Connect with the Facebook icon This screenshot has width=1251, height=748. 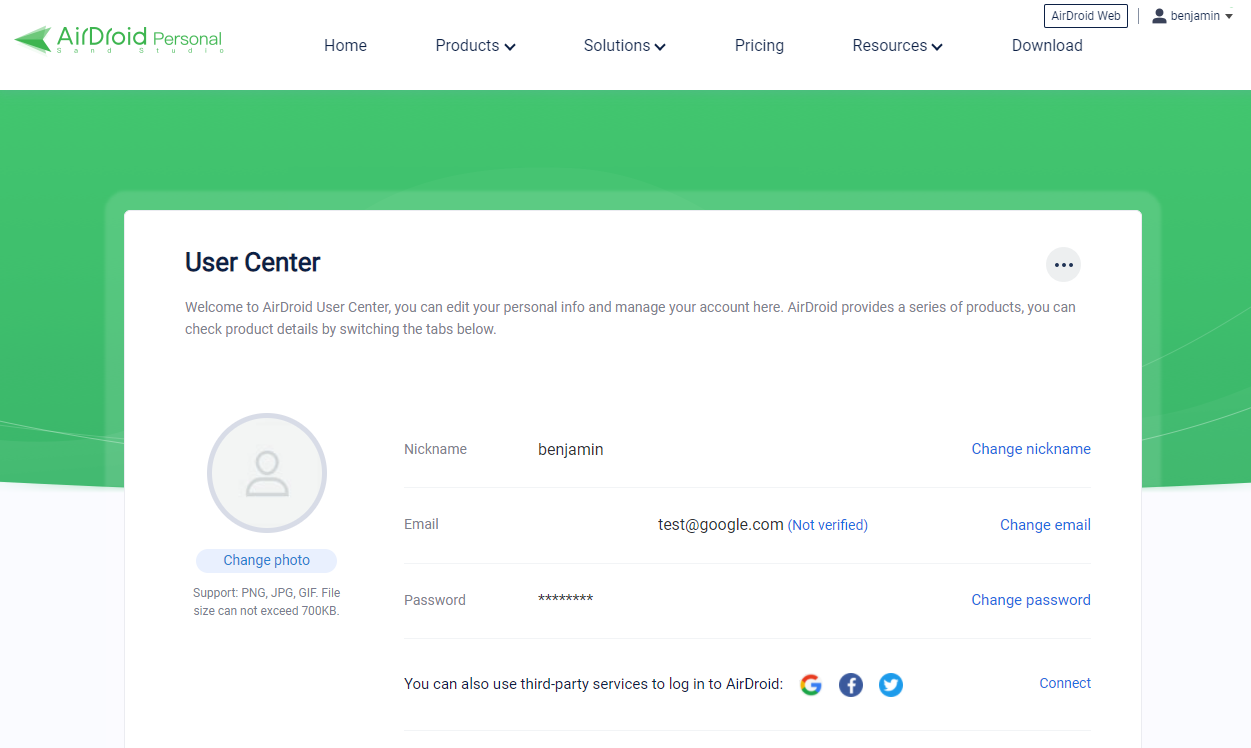(851, 685)
